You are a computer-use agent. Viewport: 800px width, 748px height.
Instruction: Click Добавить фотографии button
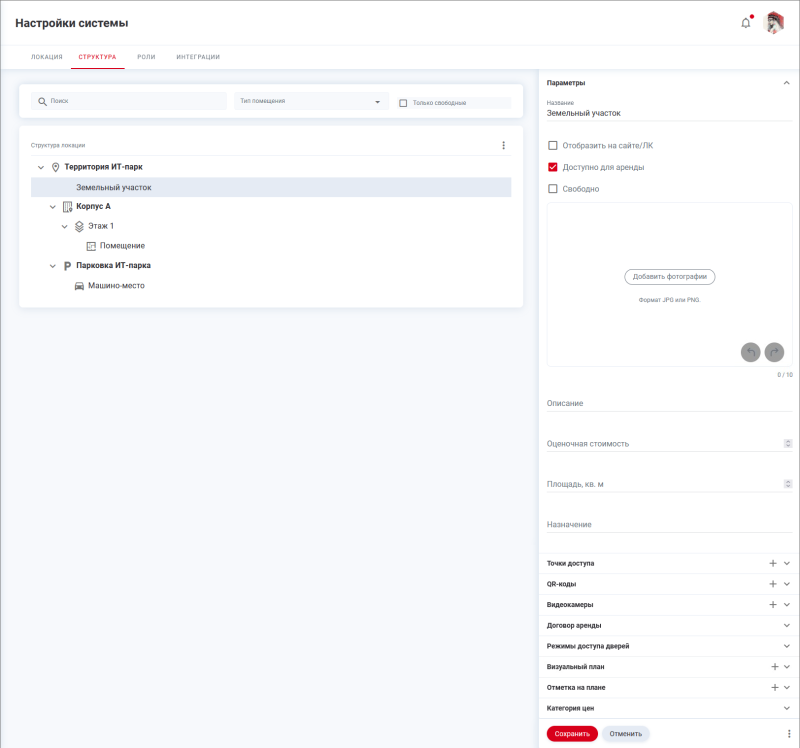[670, 276]
